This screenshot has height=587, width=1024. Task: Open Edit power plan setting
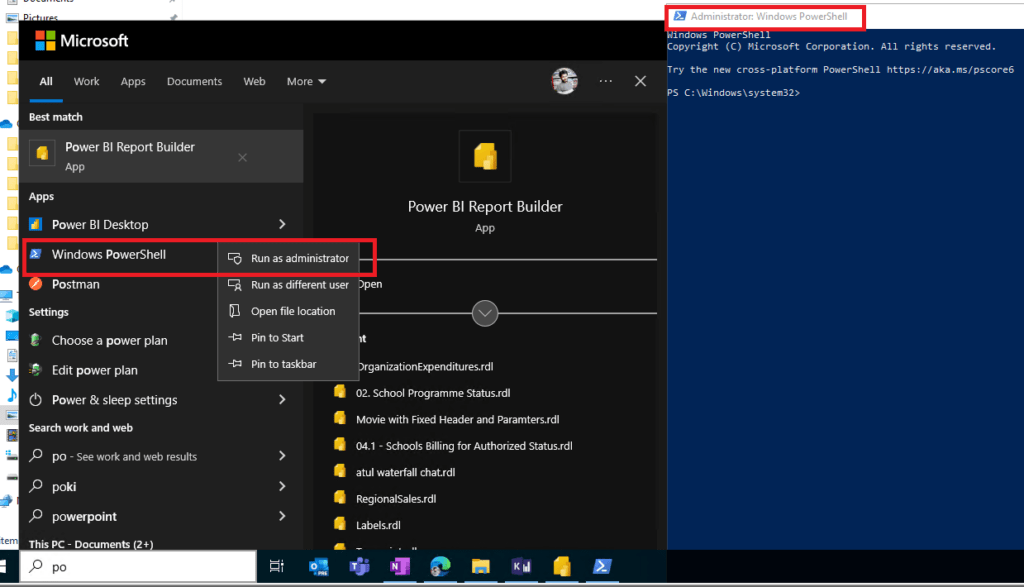click(x=95, y=370)
